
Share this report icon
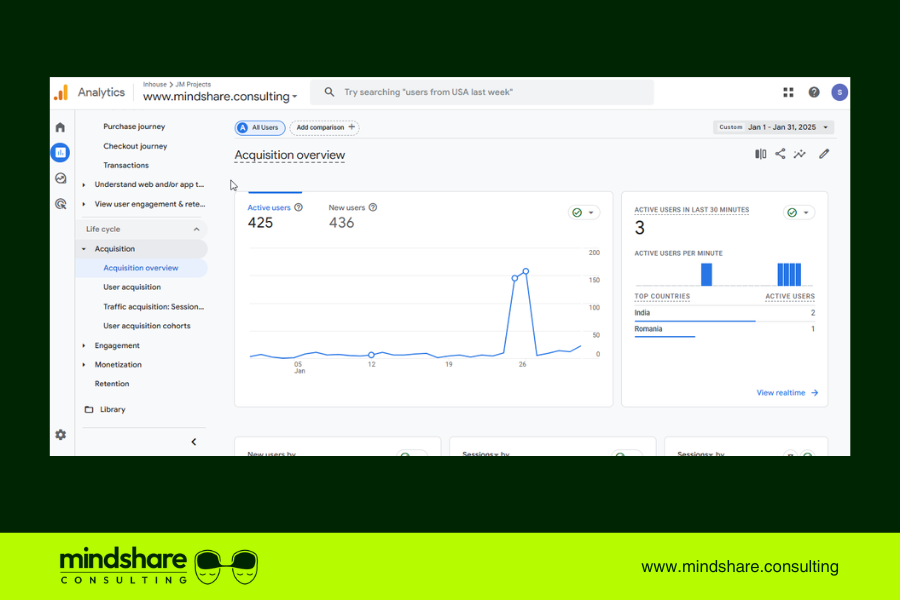coord(780,154)
